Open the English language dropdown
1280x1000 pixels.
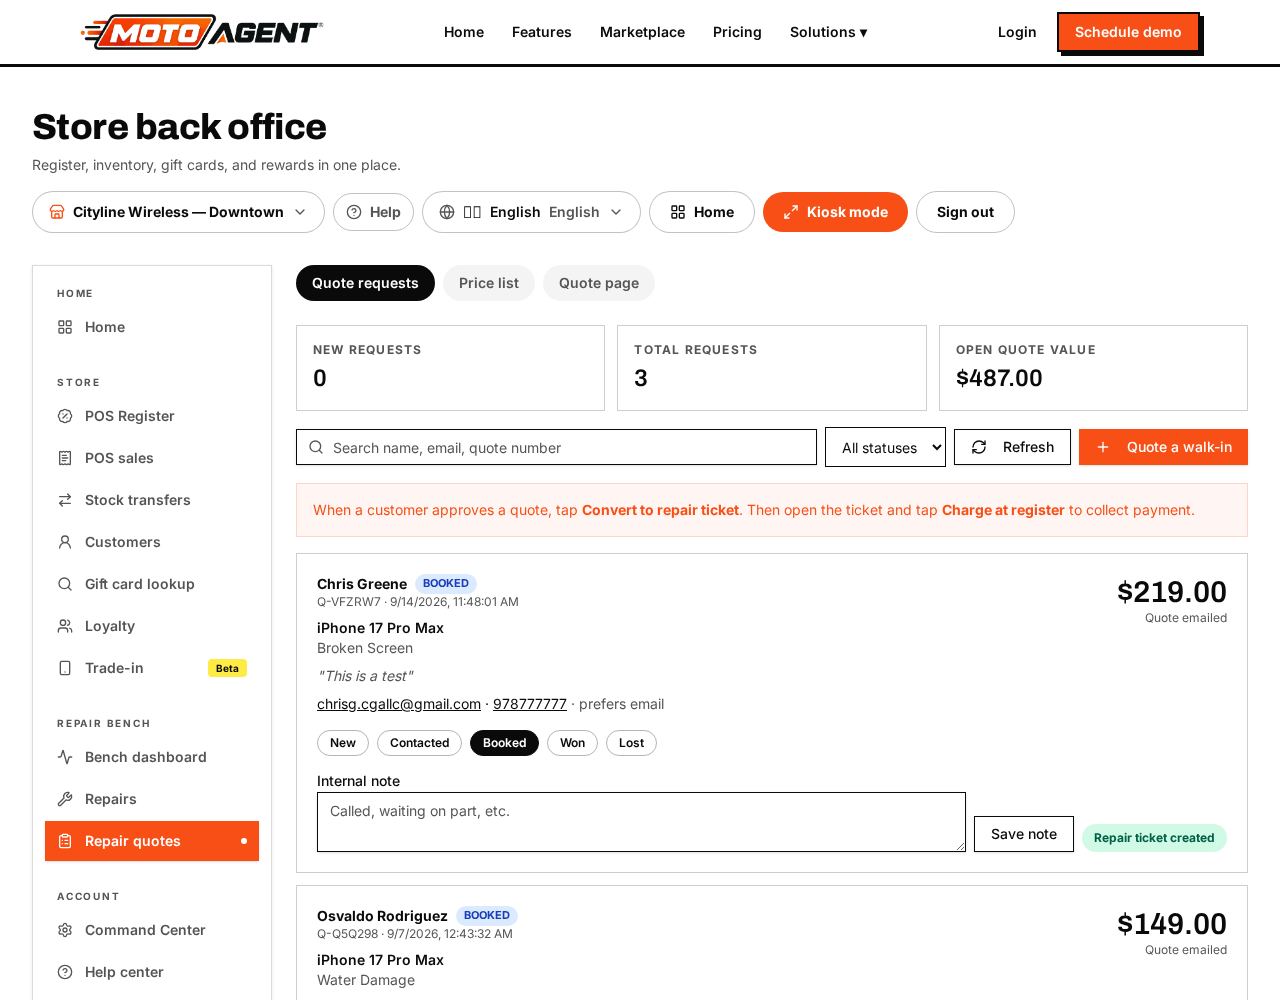pos(531,212)
